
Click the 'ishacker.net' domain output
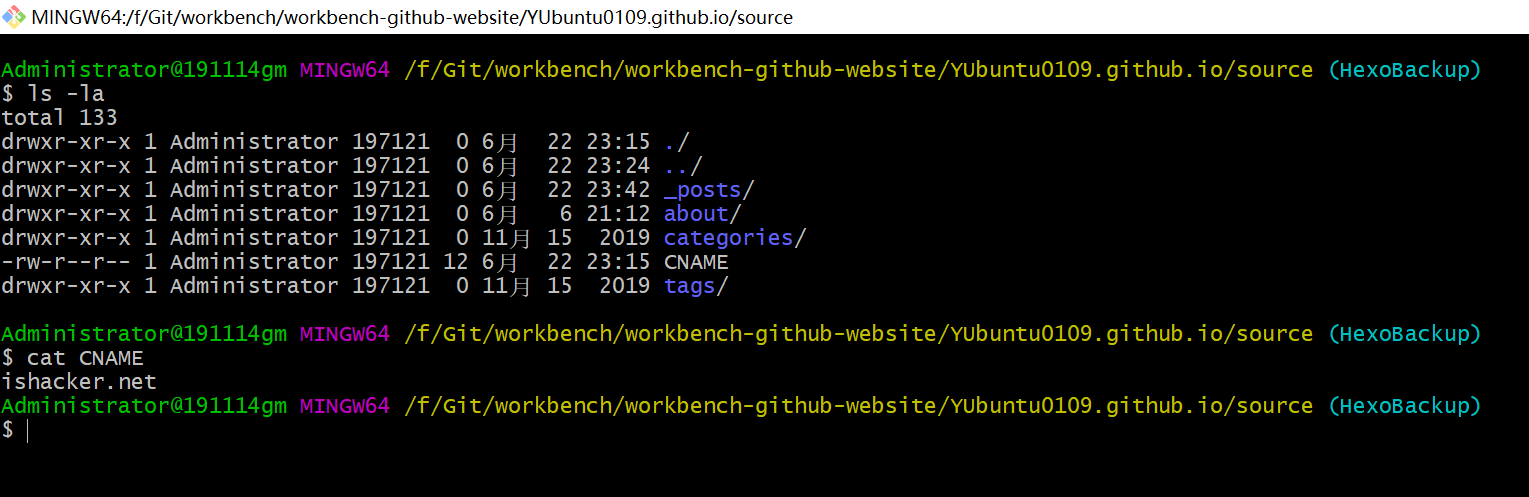point(79,382)
